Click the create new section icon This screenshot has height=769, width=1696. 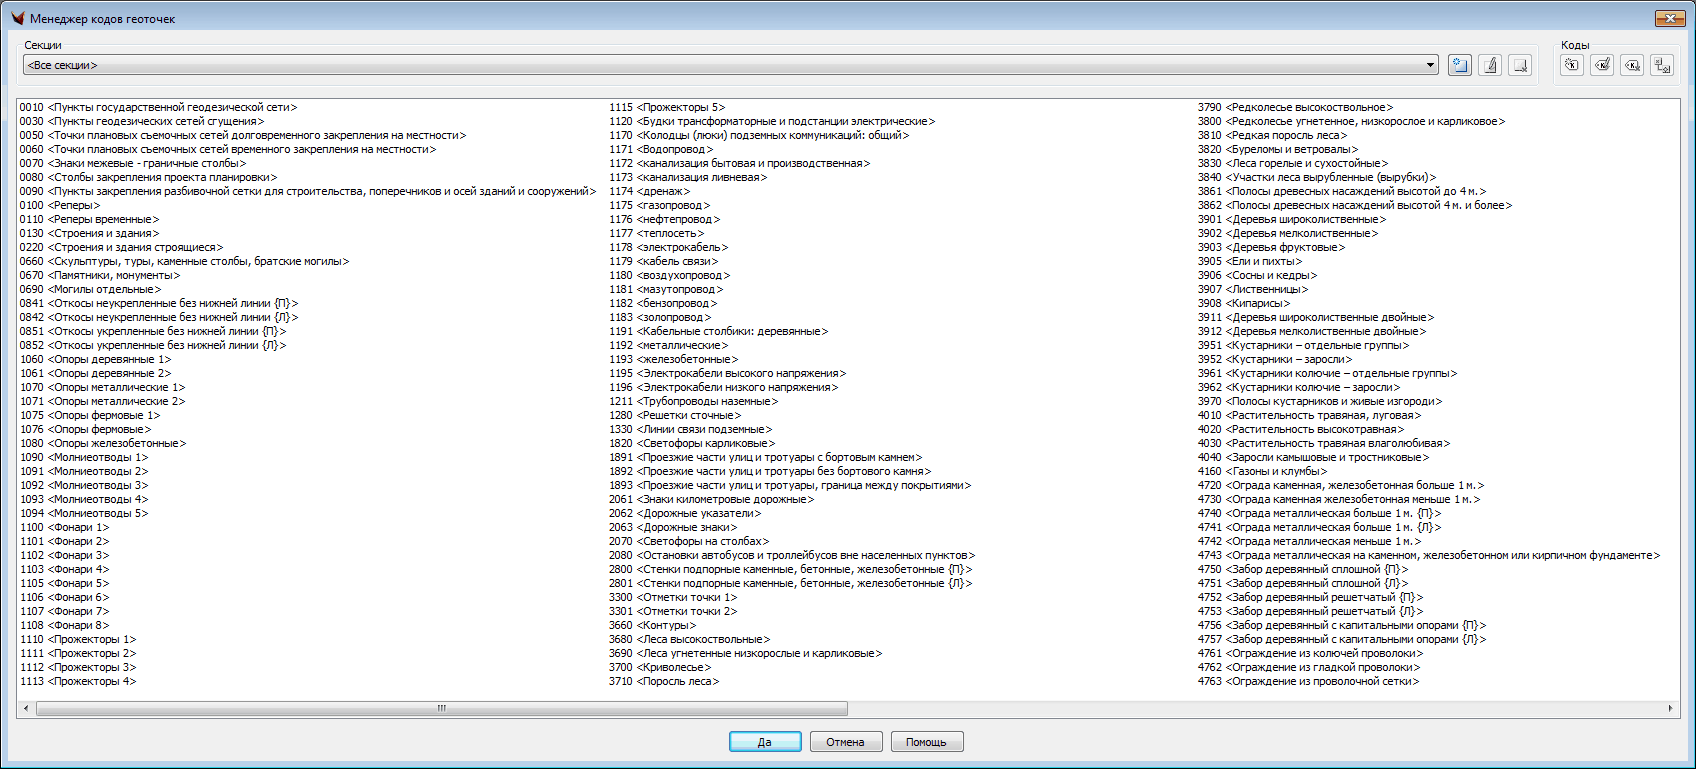tap(1459, 65)
